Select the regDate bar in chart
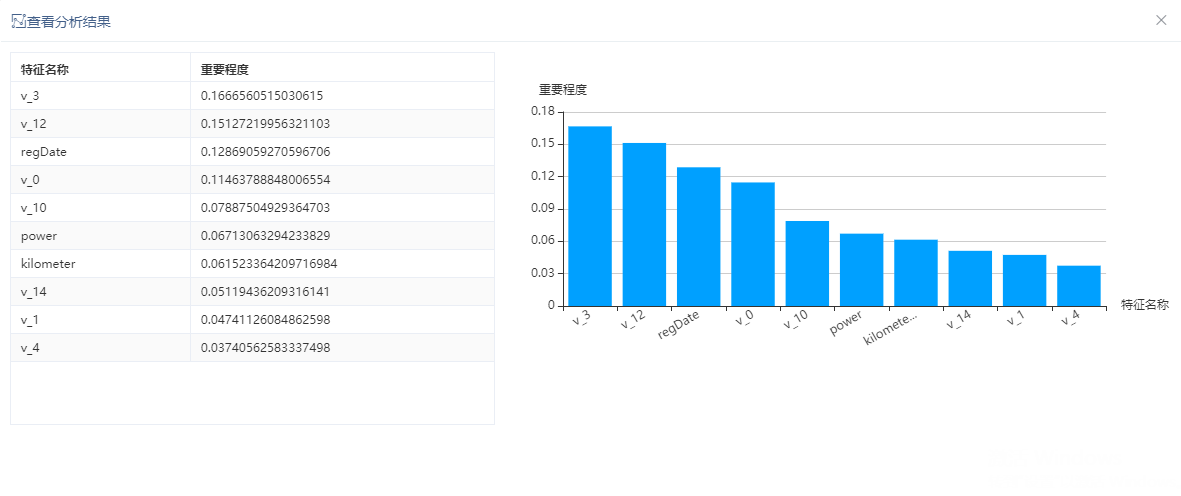Image resolution: width=1181 pixels, height=496 pixels. click(698, 236)
